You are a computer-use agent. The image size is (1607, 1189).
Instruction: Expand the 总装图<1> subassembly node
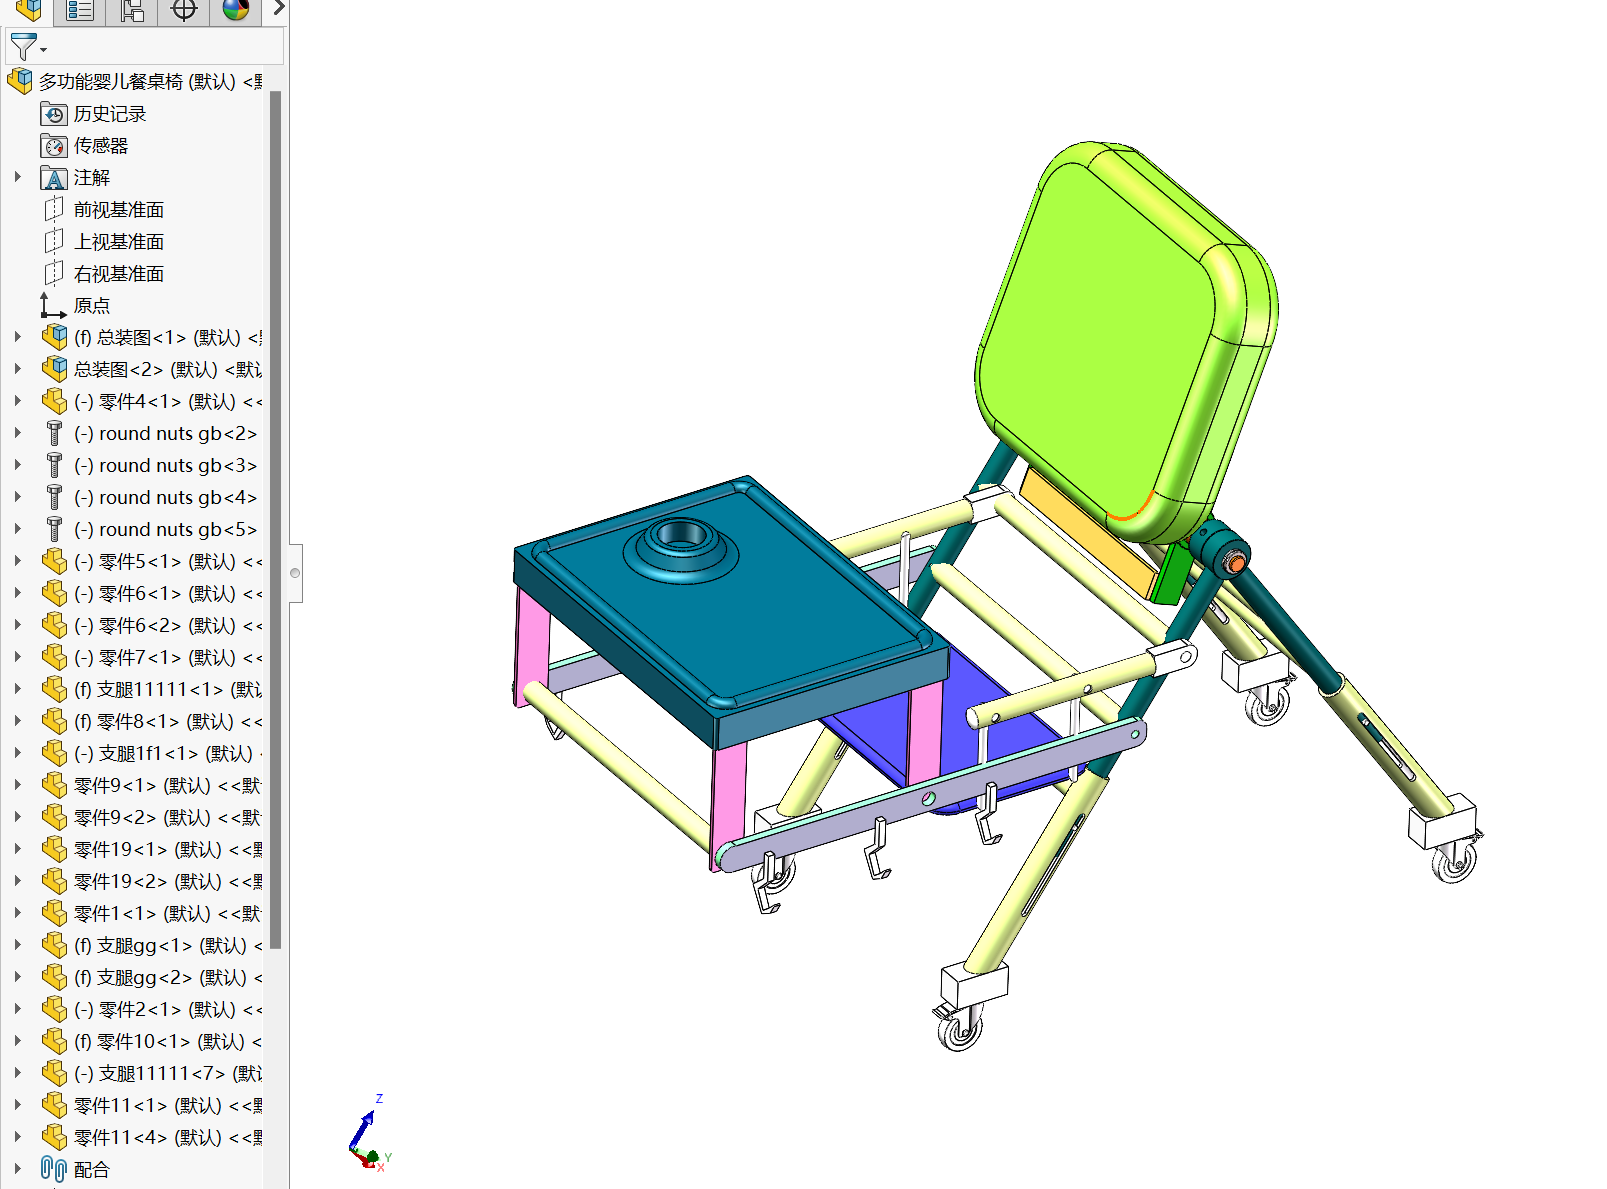[17, 337]
